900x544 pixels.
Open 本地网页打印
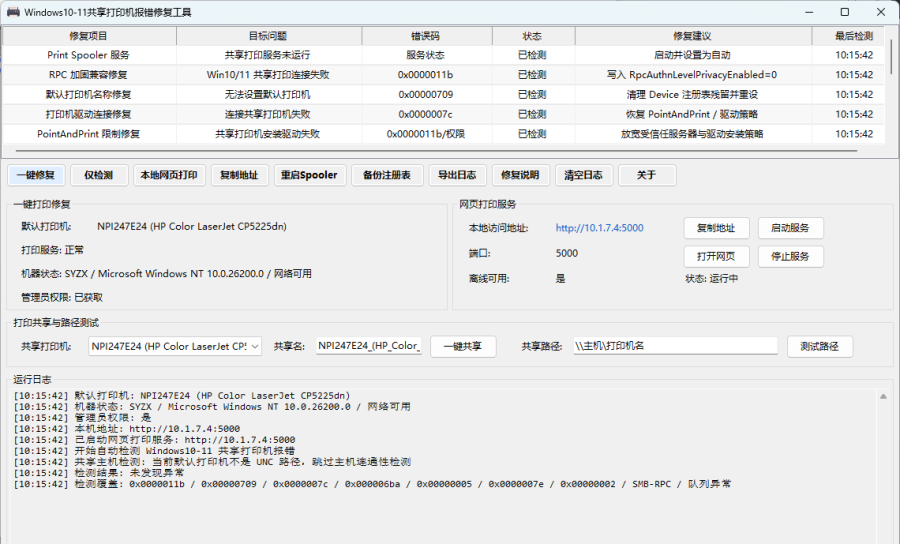tap(169, 175)
